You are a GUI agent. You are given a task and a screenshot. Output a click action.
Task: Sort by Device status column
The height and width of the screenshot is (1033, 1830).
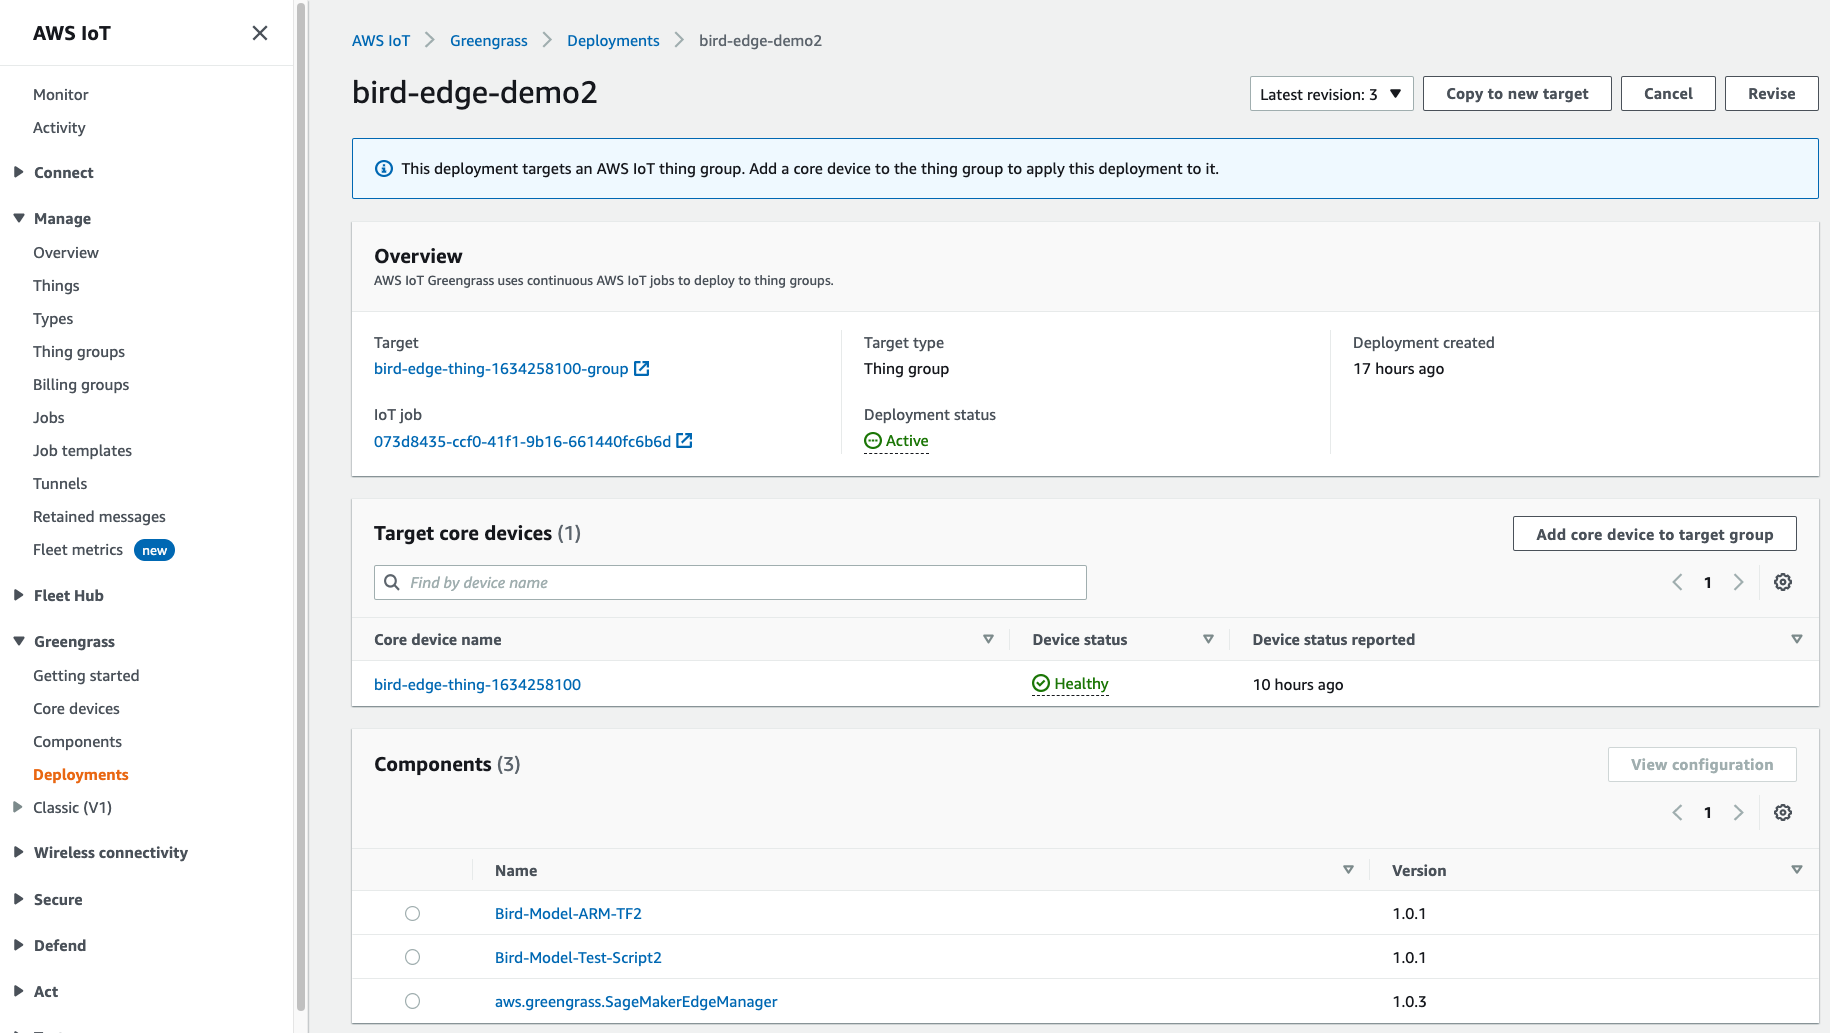click(1208, 639)
